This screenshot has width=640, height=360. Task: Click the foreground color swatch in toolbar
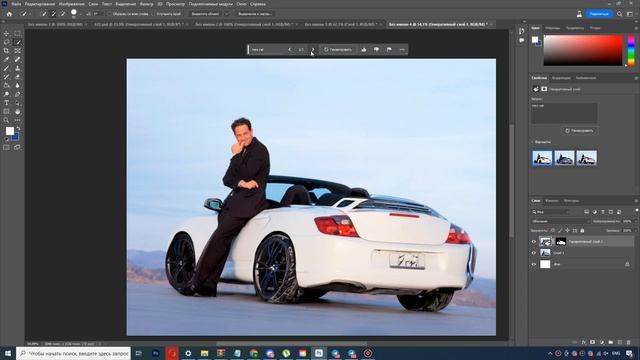point(10,131)
